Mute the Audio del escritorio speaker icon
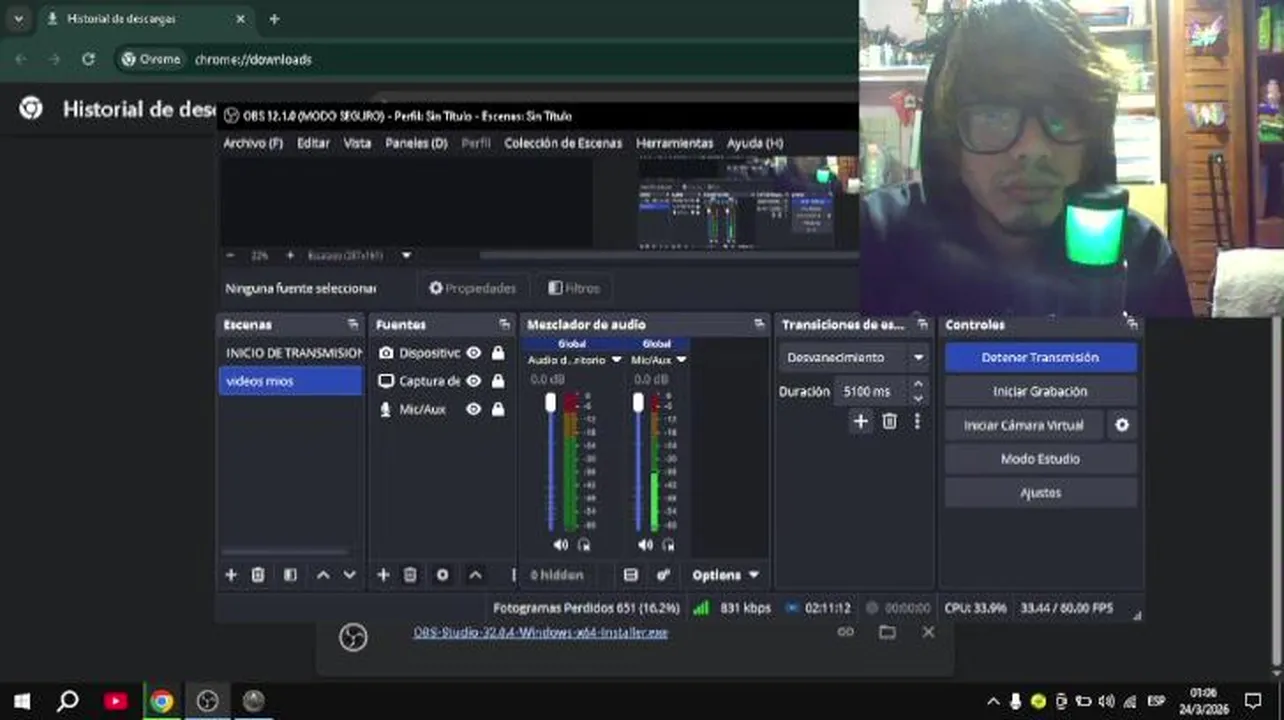 (x=560, y=545)
